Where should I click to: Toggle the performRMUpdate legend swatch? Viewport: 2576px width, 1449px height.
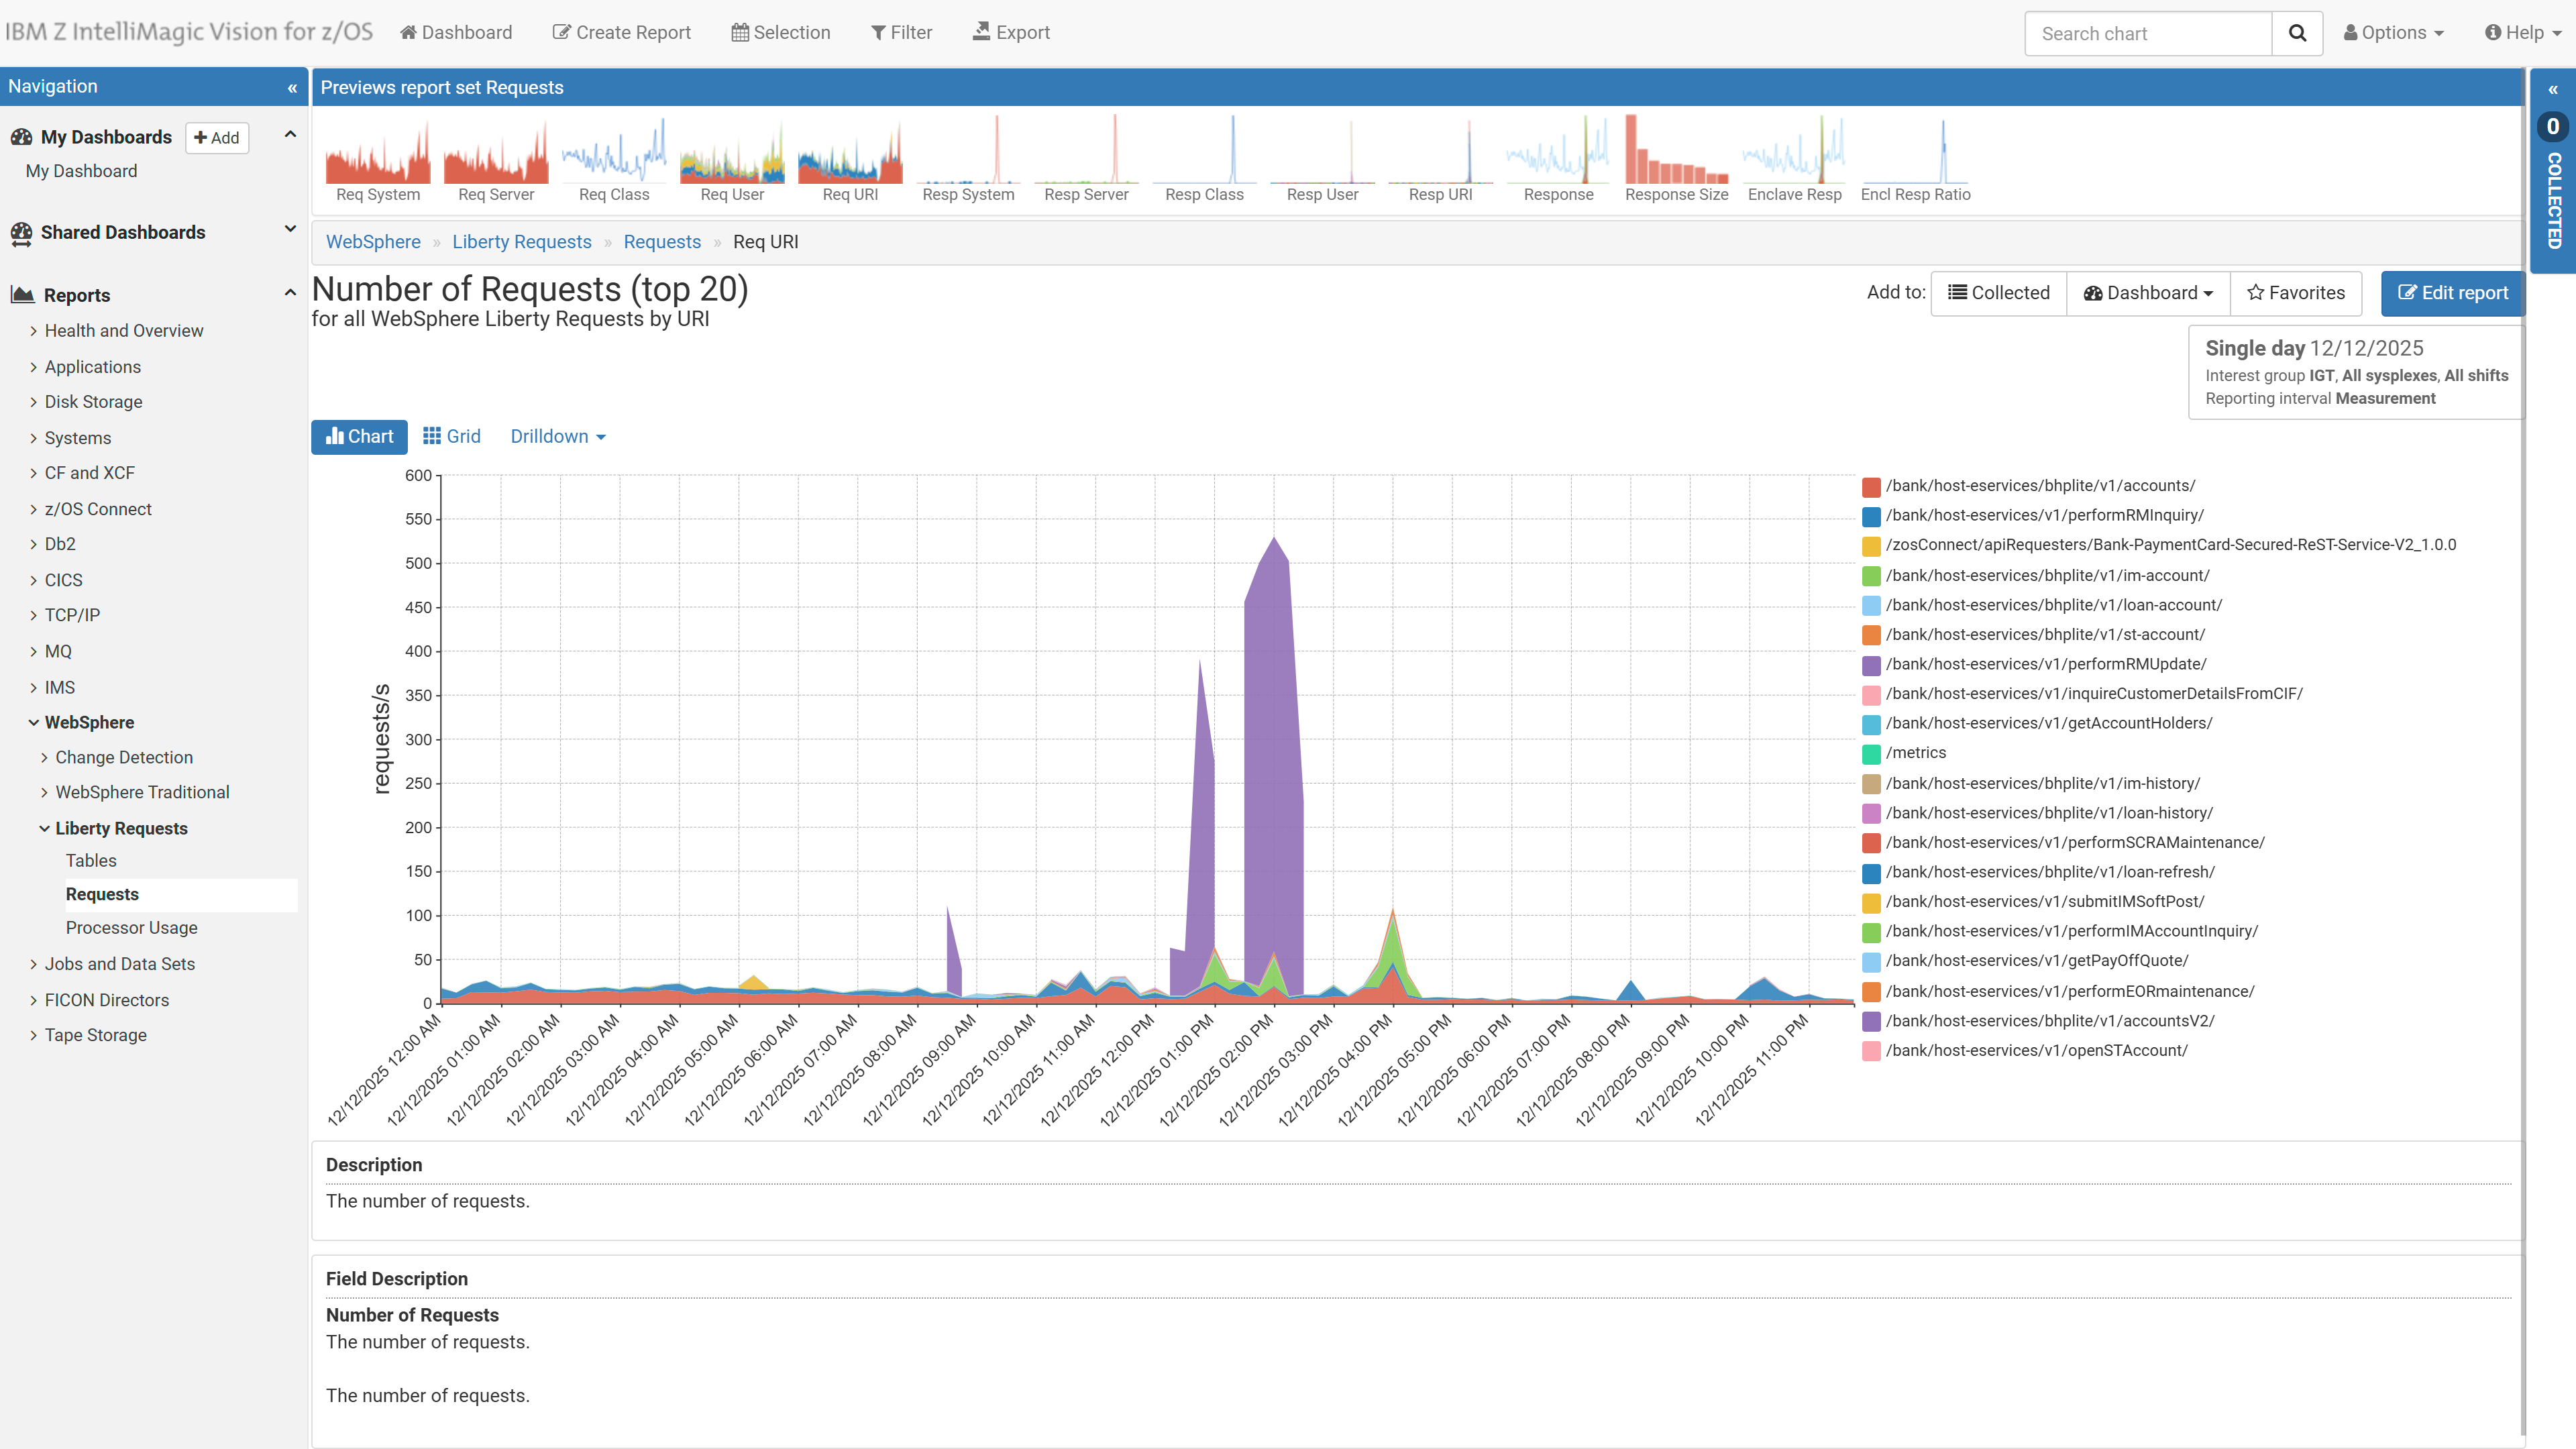1871,665
